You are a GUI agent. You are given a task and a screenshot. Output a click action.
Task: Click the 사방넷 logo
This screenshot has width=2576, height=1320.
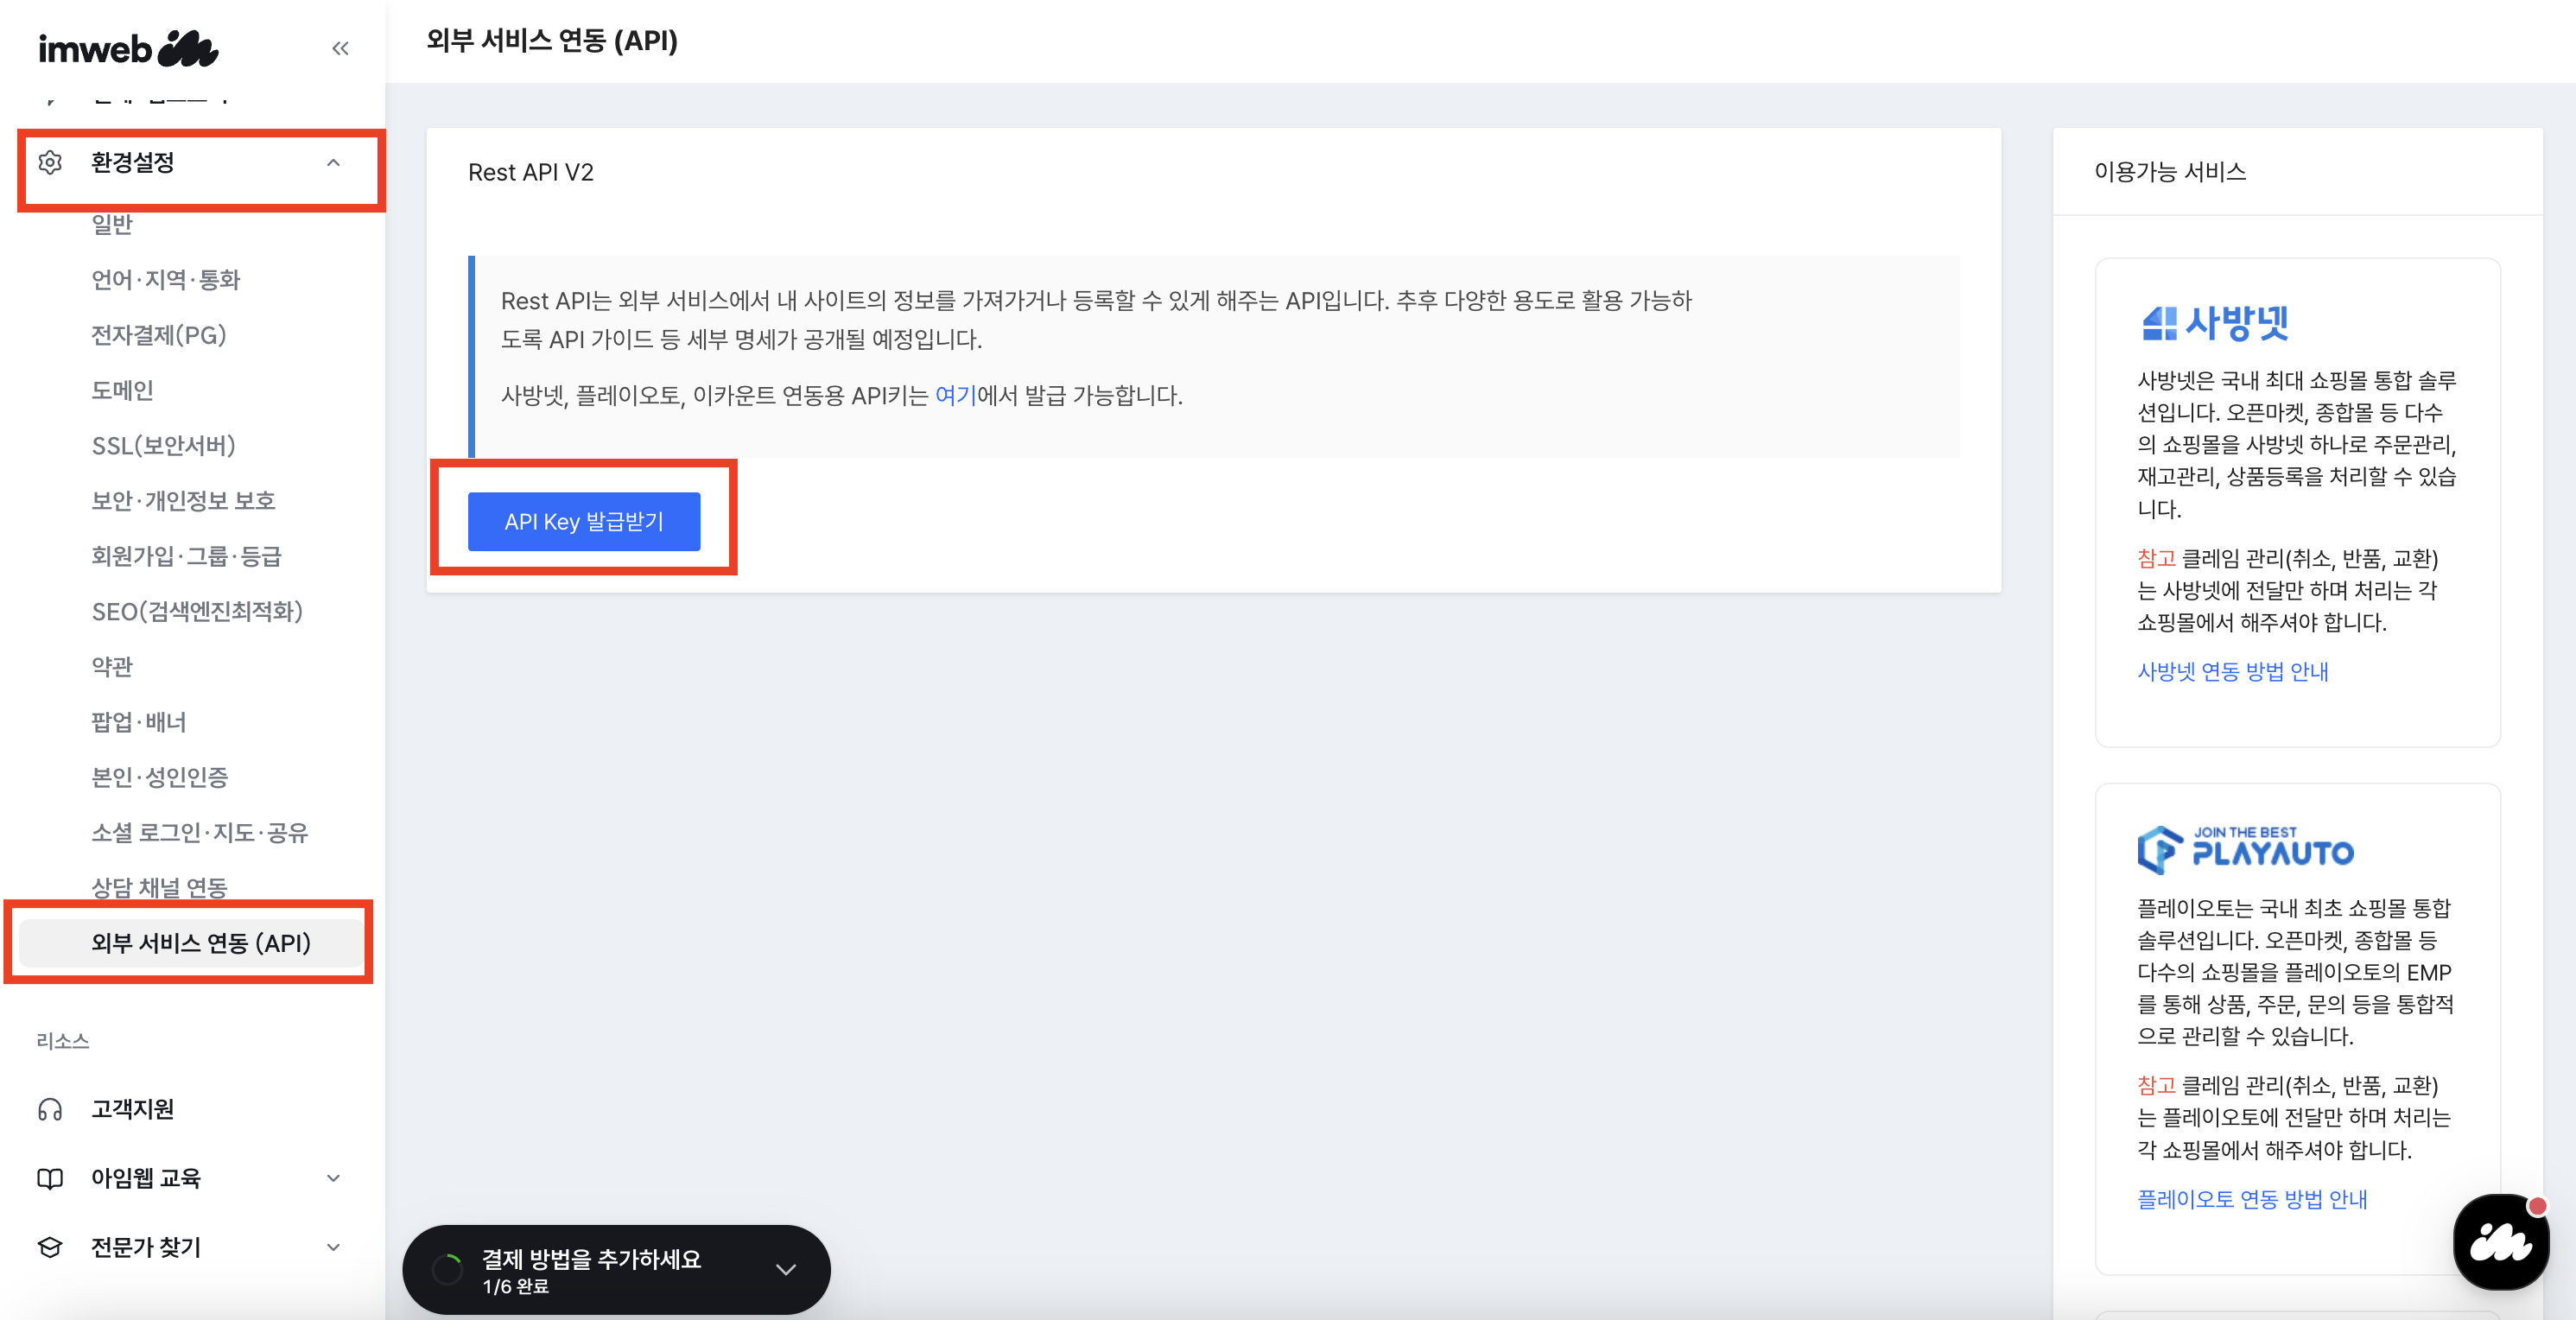click(2214, 322)
